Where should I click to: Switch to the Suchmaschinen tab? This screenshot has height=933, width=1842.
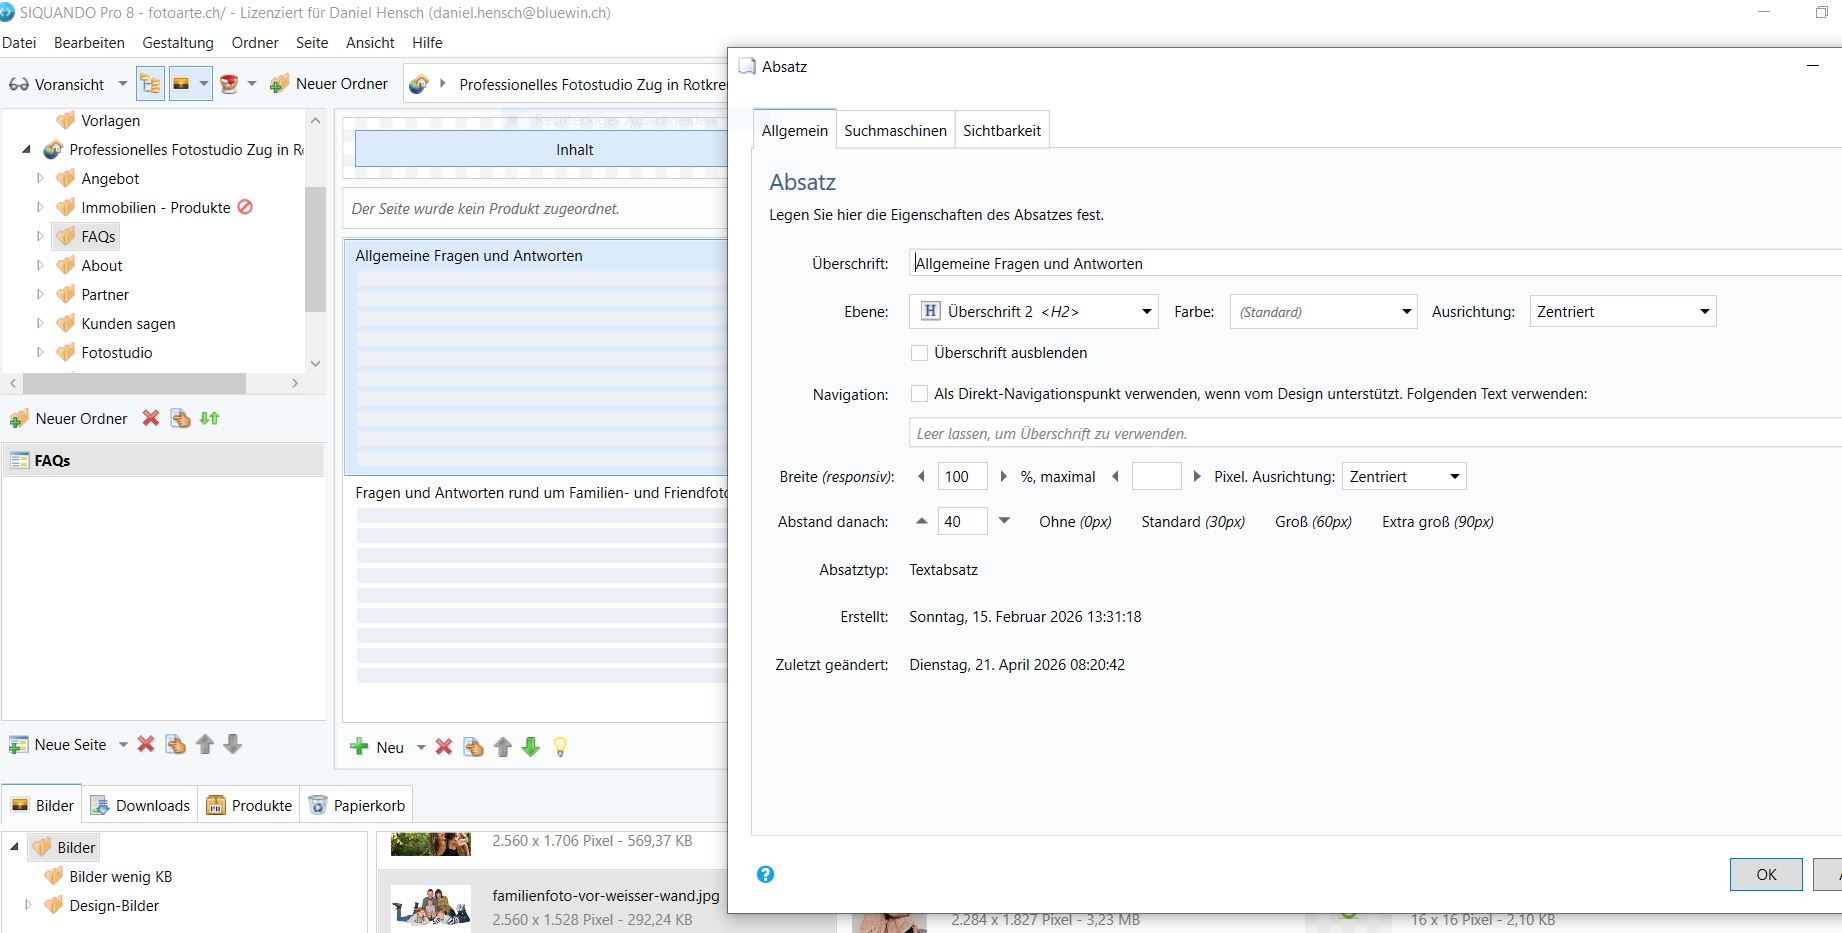(x=895, y=131)
